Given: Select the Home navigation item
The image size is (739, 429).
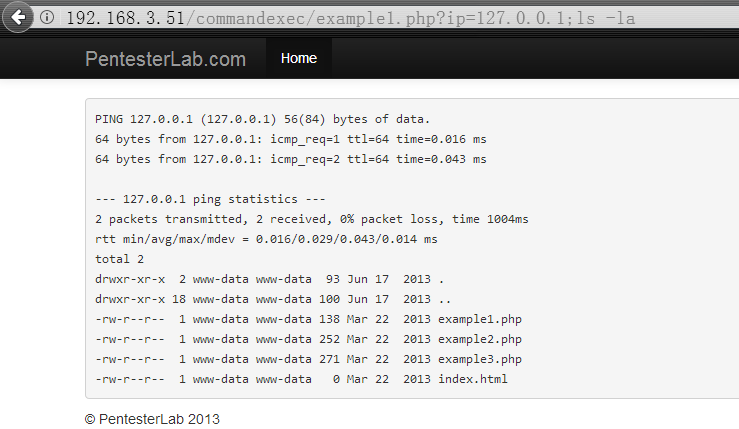Looking at the screenshot, I should (x=299, y=58).
